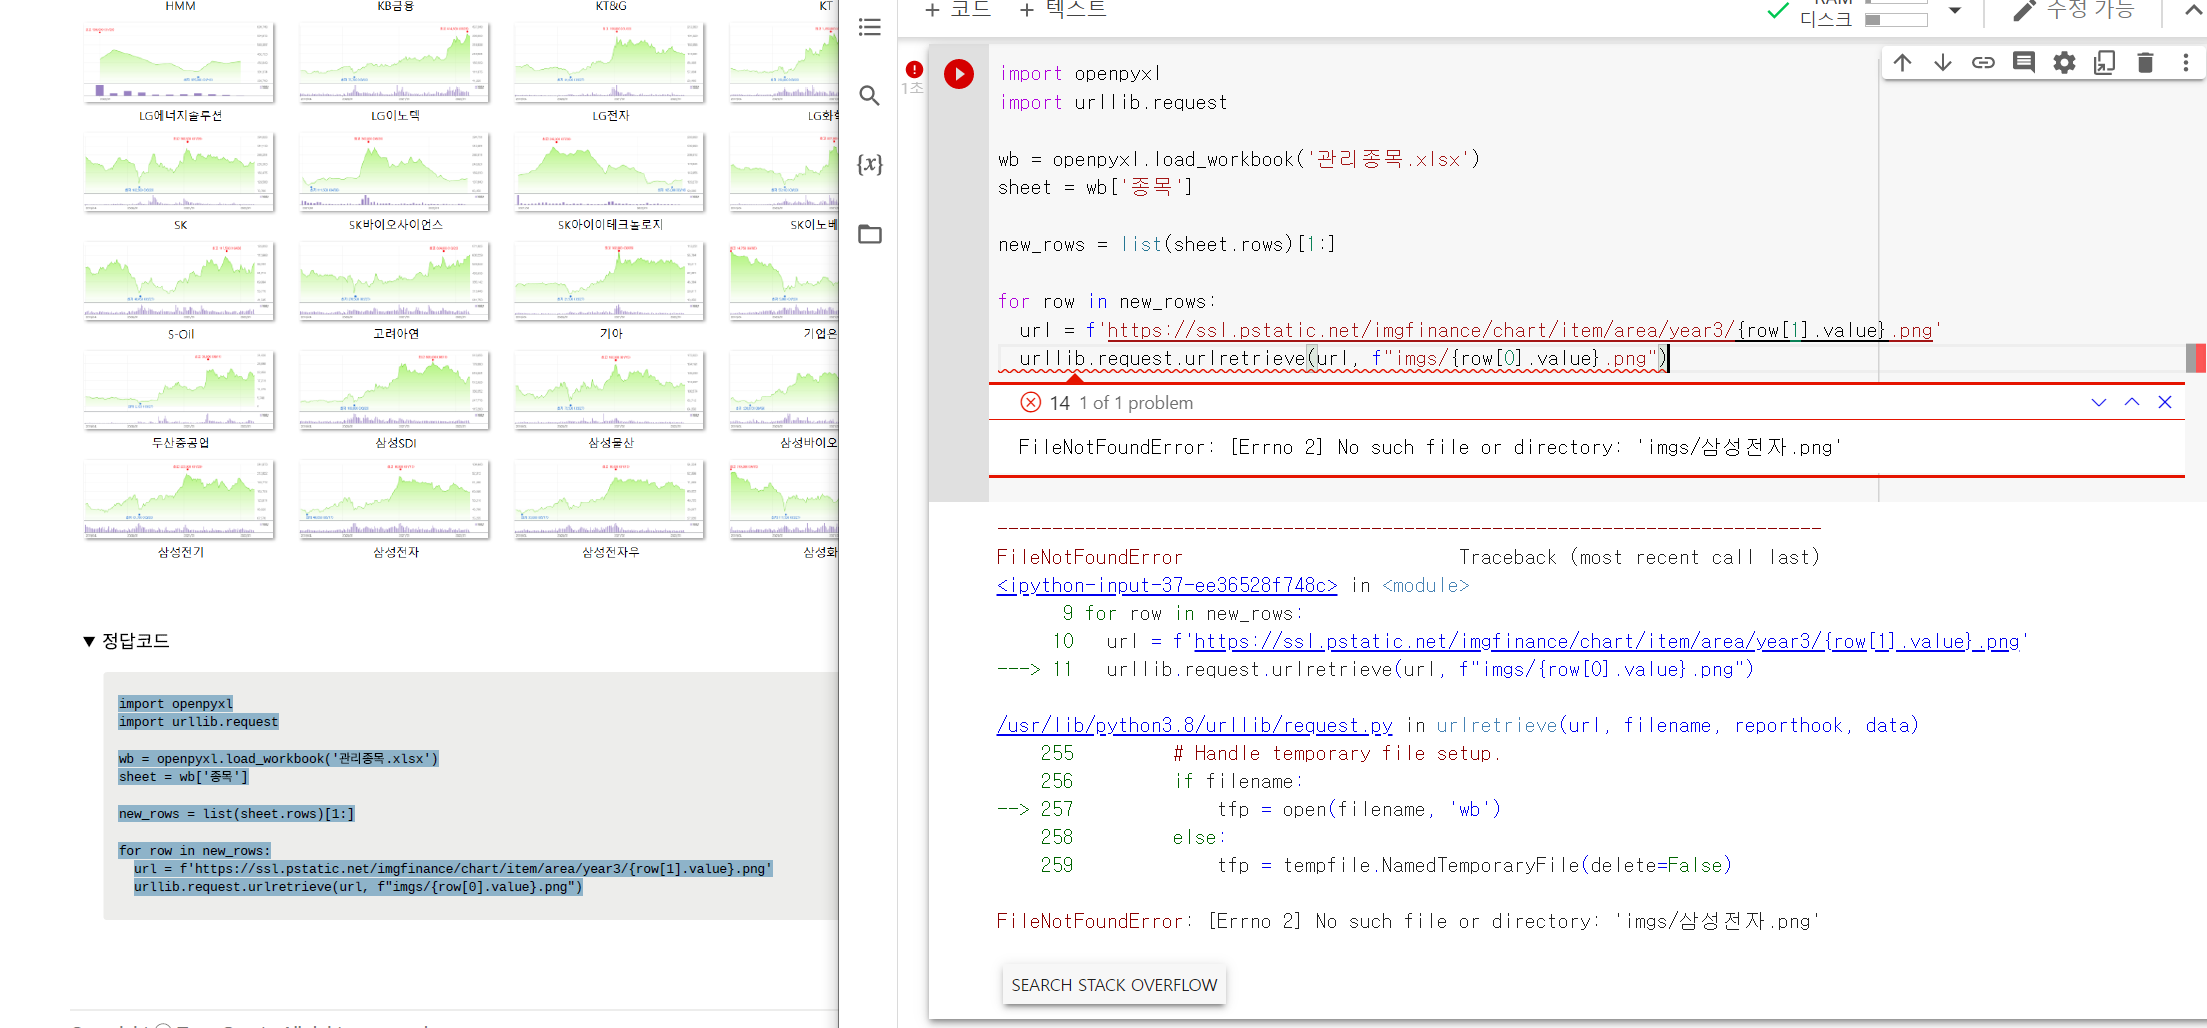Mirror the cell in tab icon
2207x1028 pixels.
click(2105, 63)
